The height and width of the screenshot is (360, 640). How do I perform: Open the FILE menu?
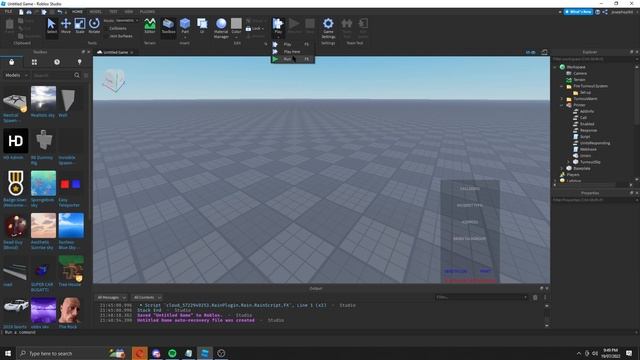tap(8, 12)
